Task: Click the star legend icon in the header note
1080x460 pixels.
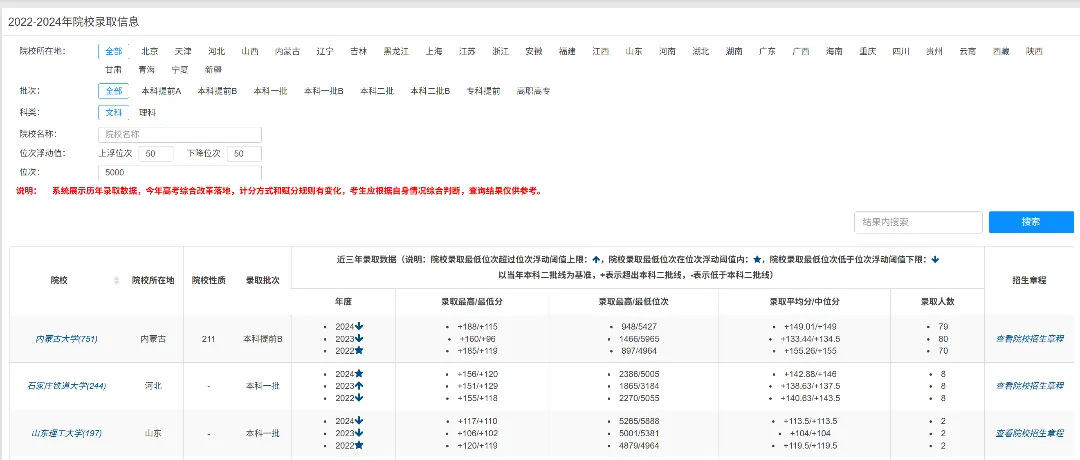Action: [758, 260]
